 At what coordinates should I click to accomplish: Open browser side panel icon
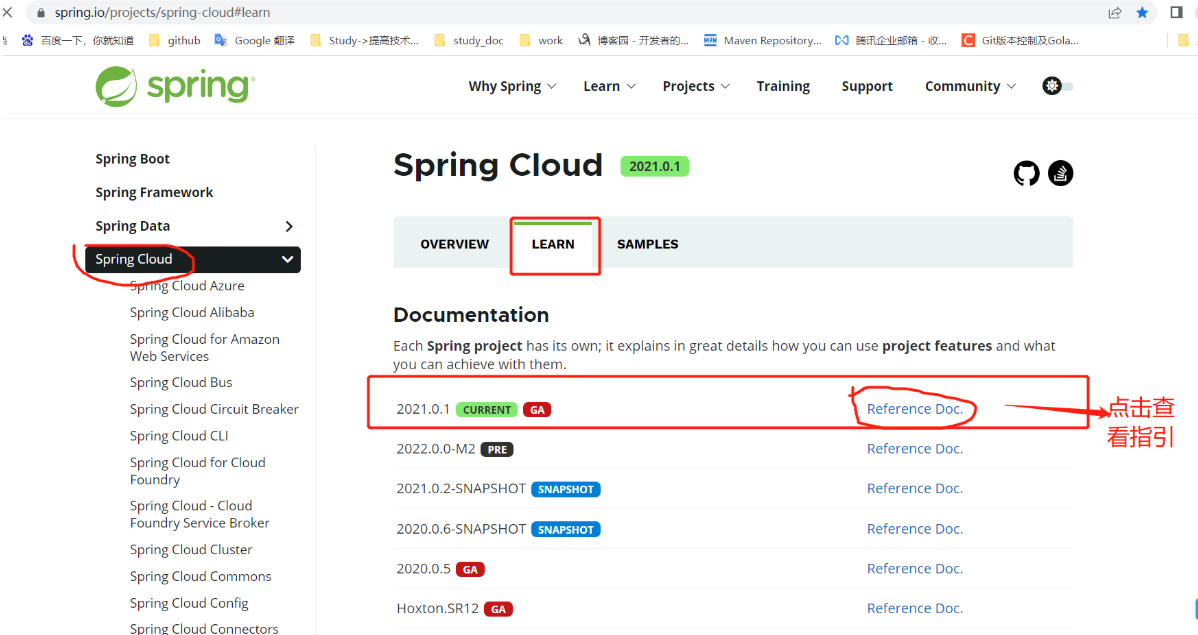1177,12
